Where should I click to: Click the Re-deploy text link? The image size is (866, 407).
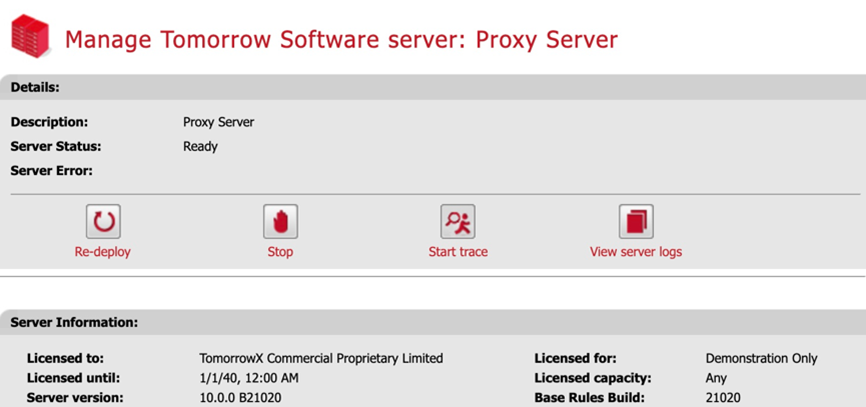tap(103, 252)
